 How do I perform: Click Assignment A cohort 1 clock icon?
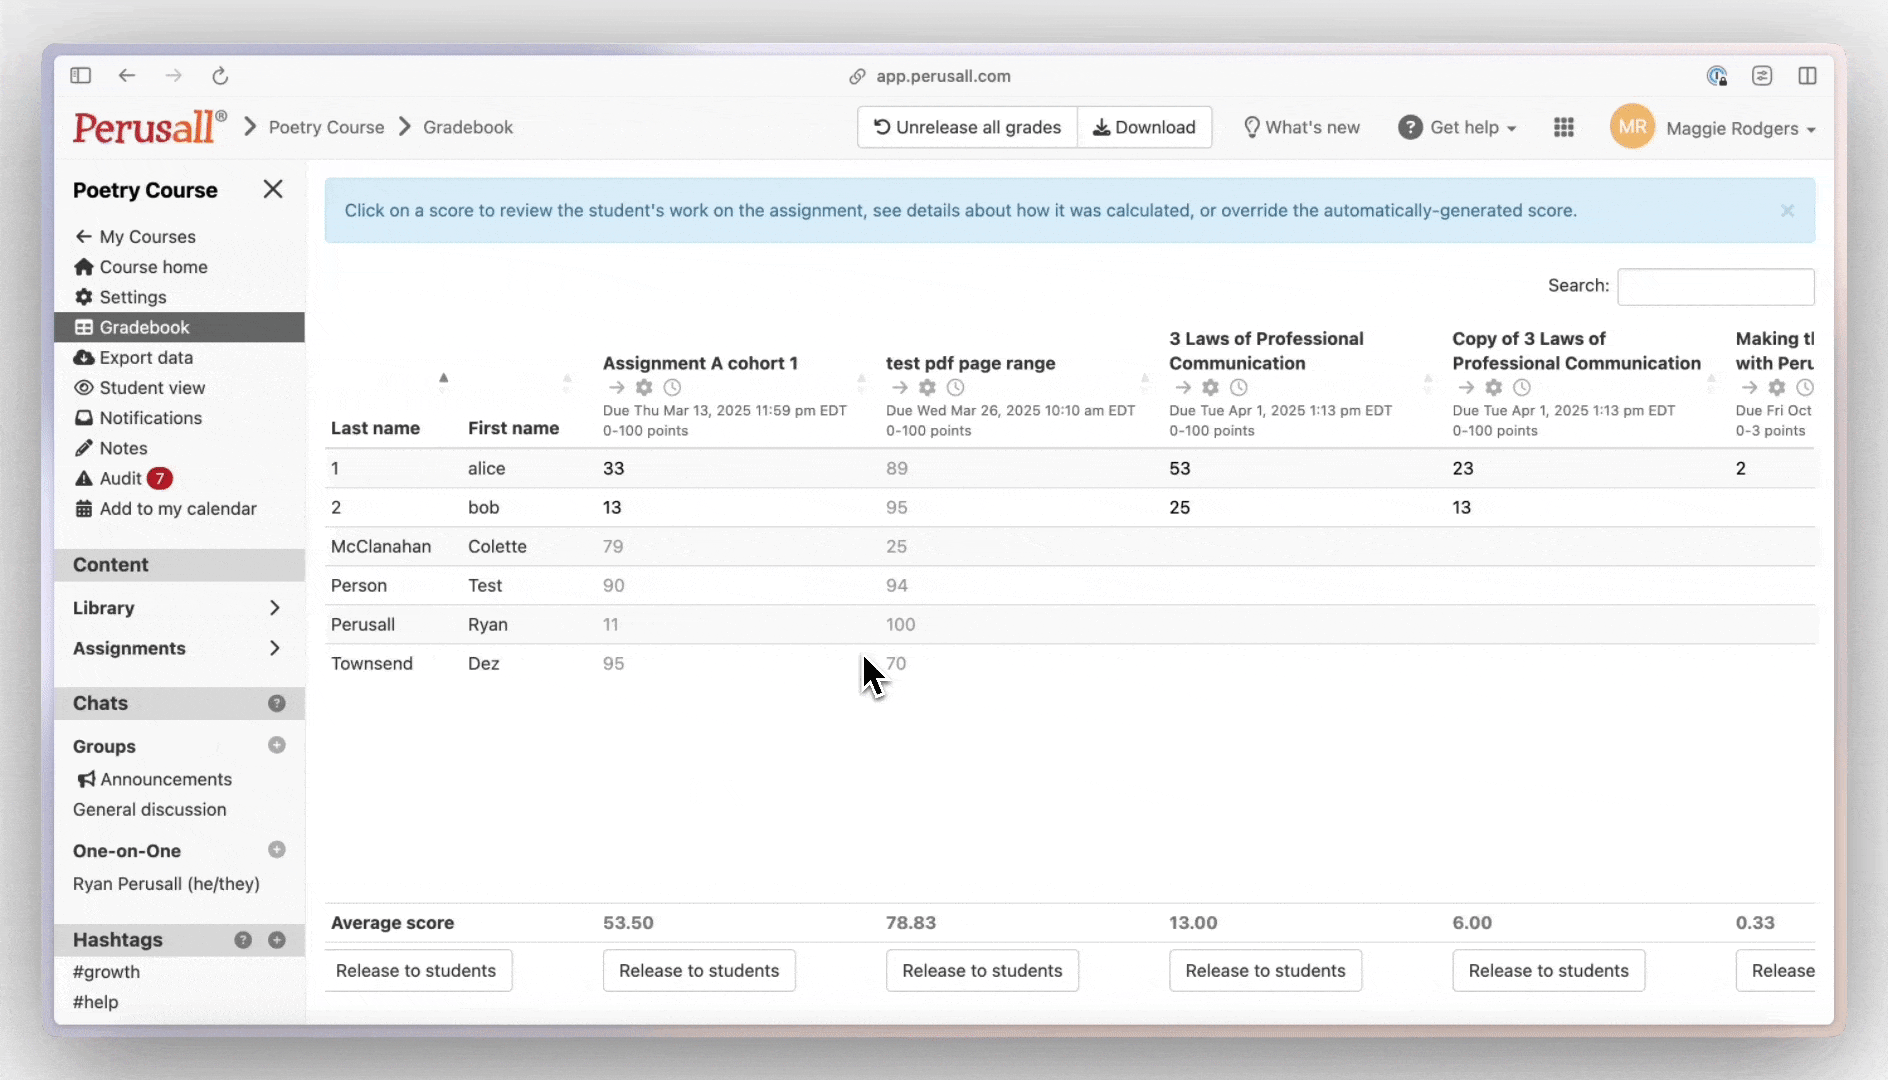click(672, 388)
